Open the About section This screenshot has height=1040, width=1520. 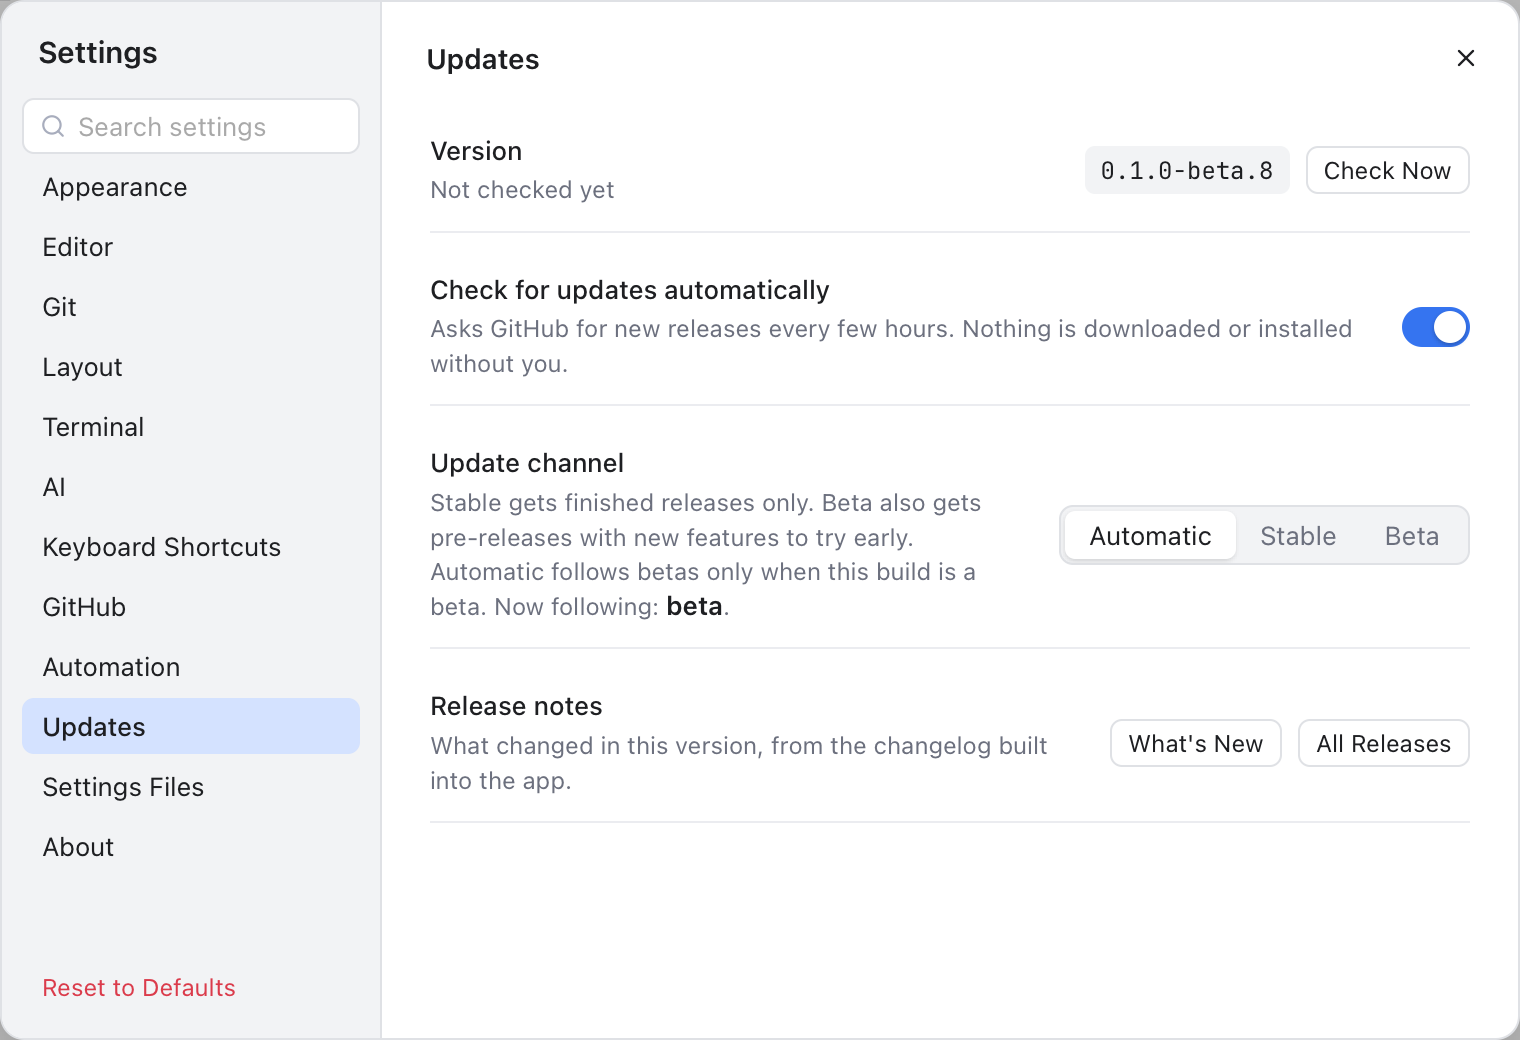[x=191, y=847]
